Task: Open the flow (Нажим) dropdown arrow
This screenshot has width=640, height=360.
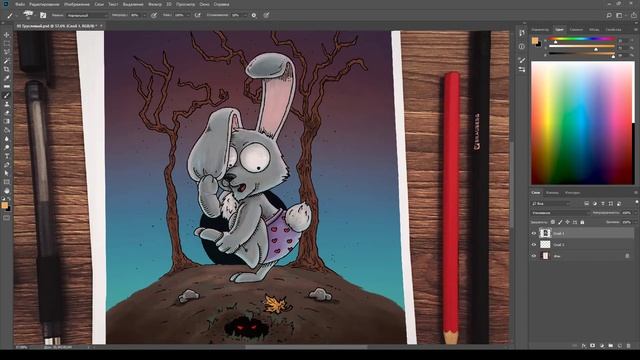Action: coord(188,15)
